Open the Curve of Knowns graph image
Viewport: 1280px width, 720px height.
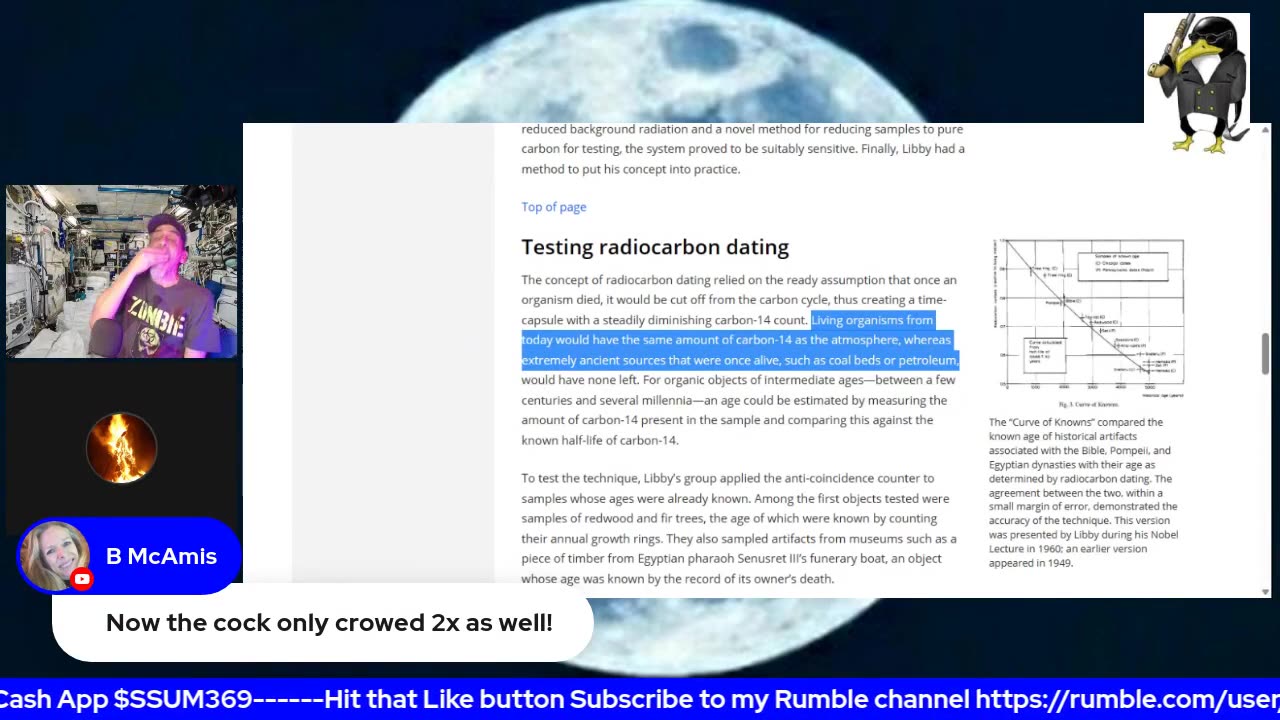point(1089,322)
